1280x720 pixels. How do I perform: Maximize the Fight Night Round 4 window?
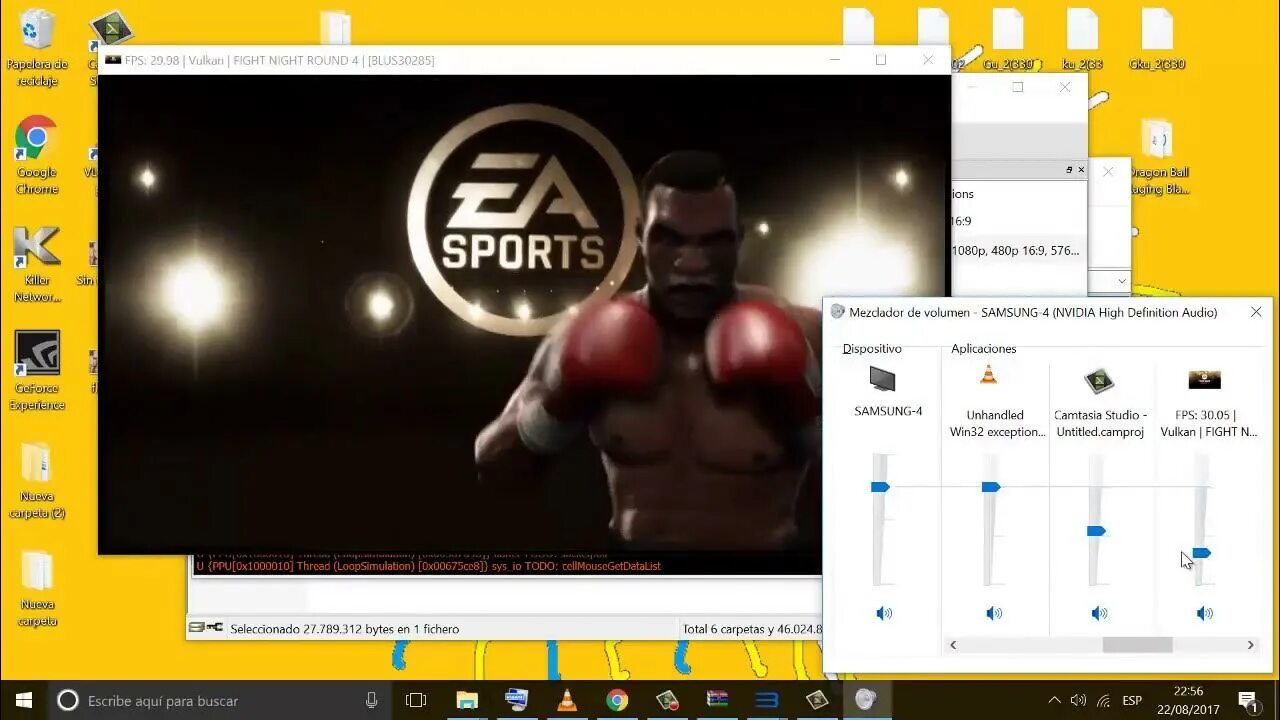[881, 60]
